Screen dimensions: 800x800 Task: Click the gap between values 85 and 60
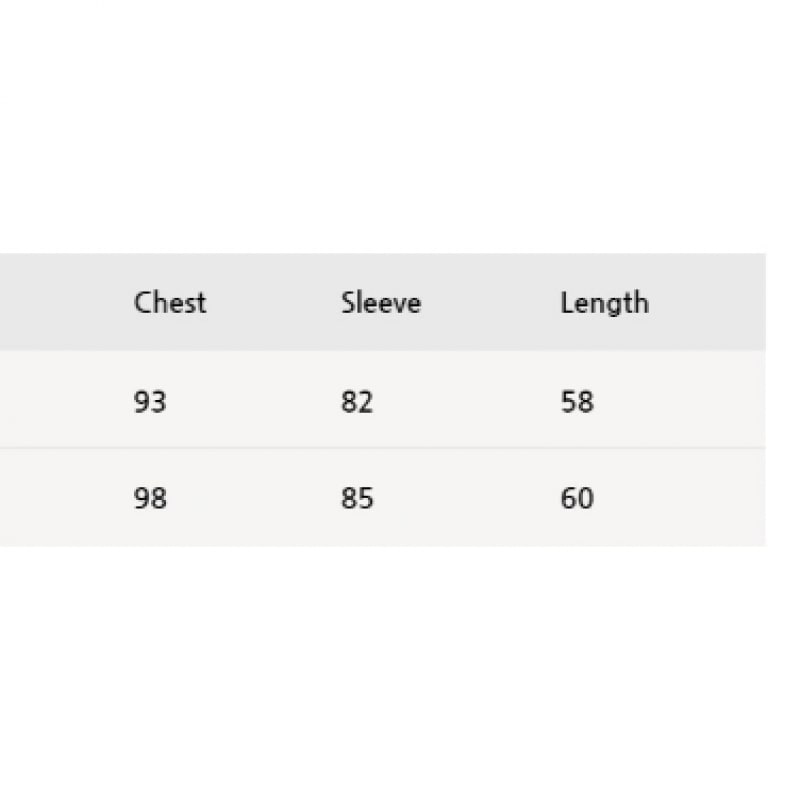click(467, 497)
